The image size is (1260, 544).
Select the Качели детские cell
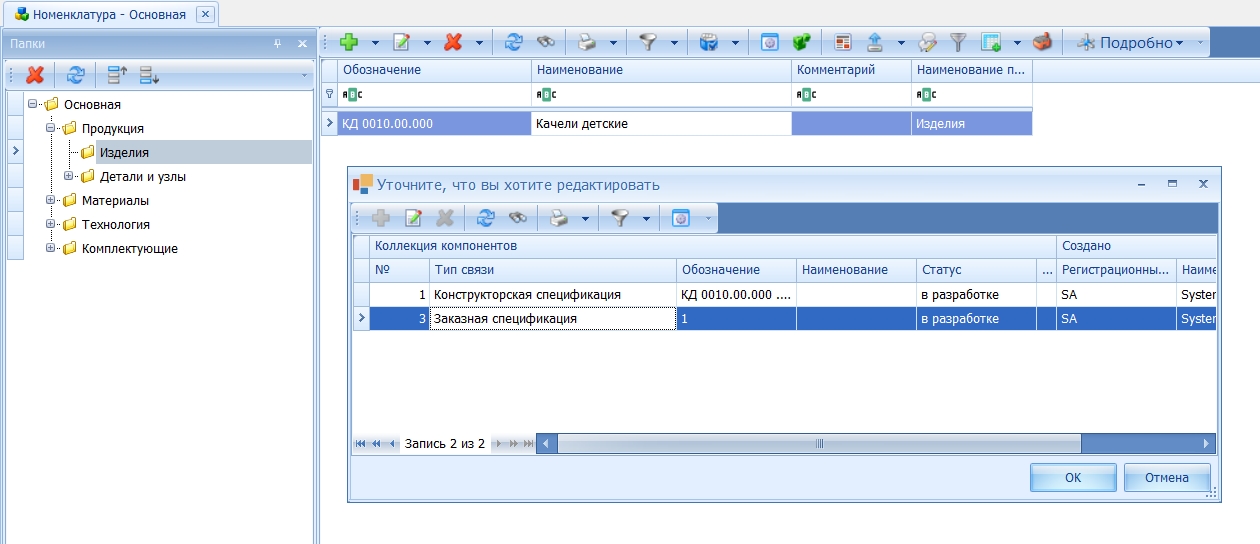tap(661, 124)
